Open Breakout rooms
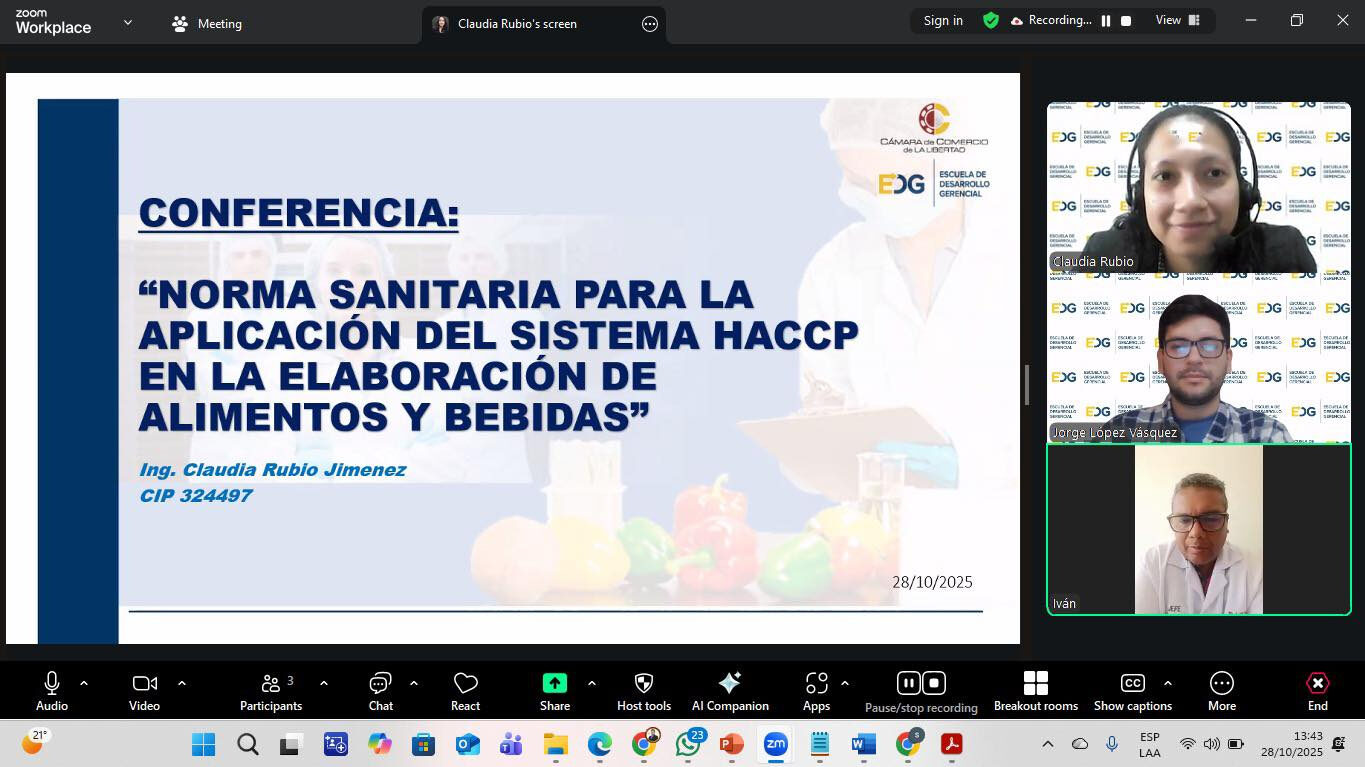This screenshot has height=767, width=1365. point(1036,691)
